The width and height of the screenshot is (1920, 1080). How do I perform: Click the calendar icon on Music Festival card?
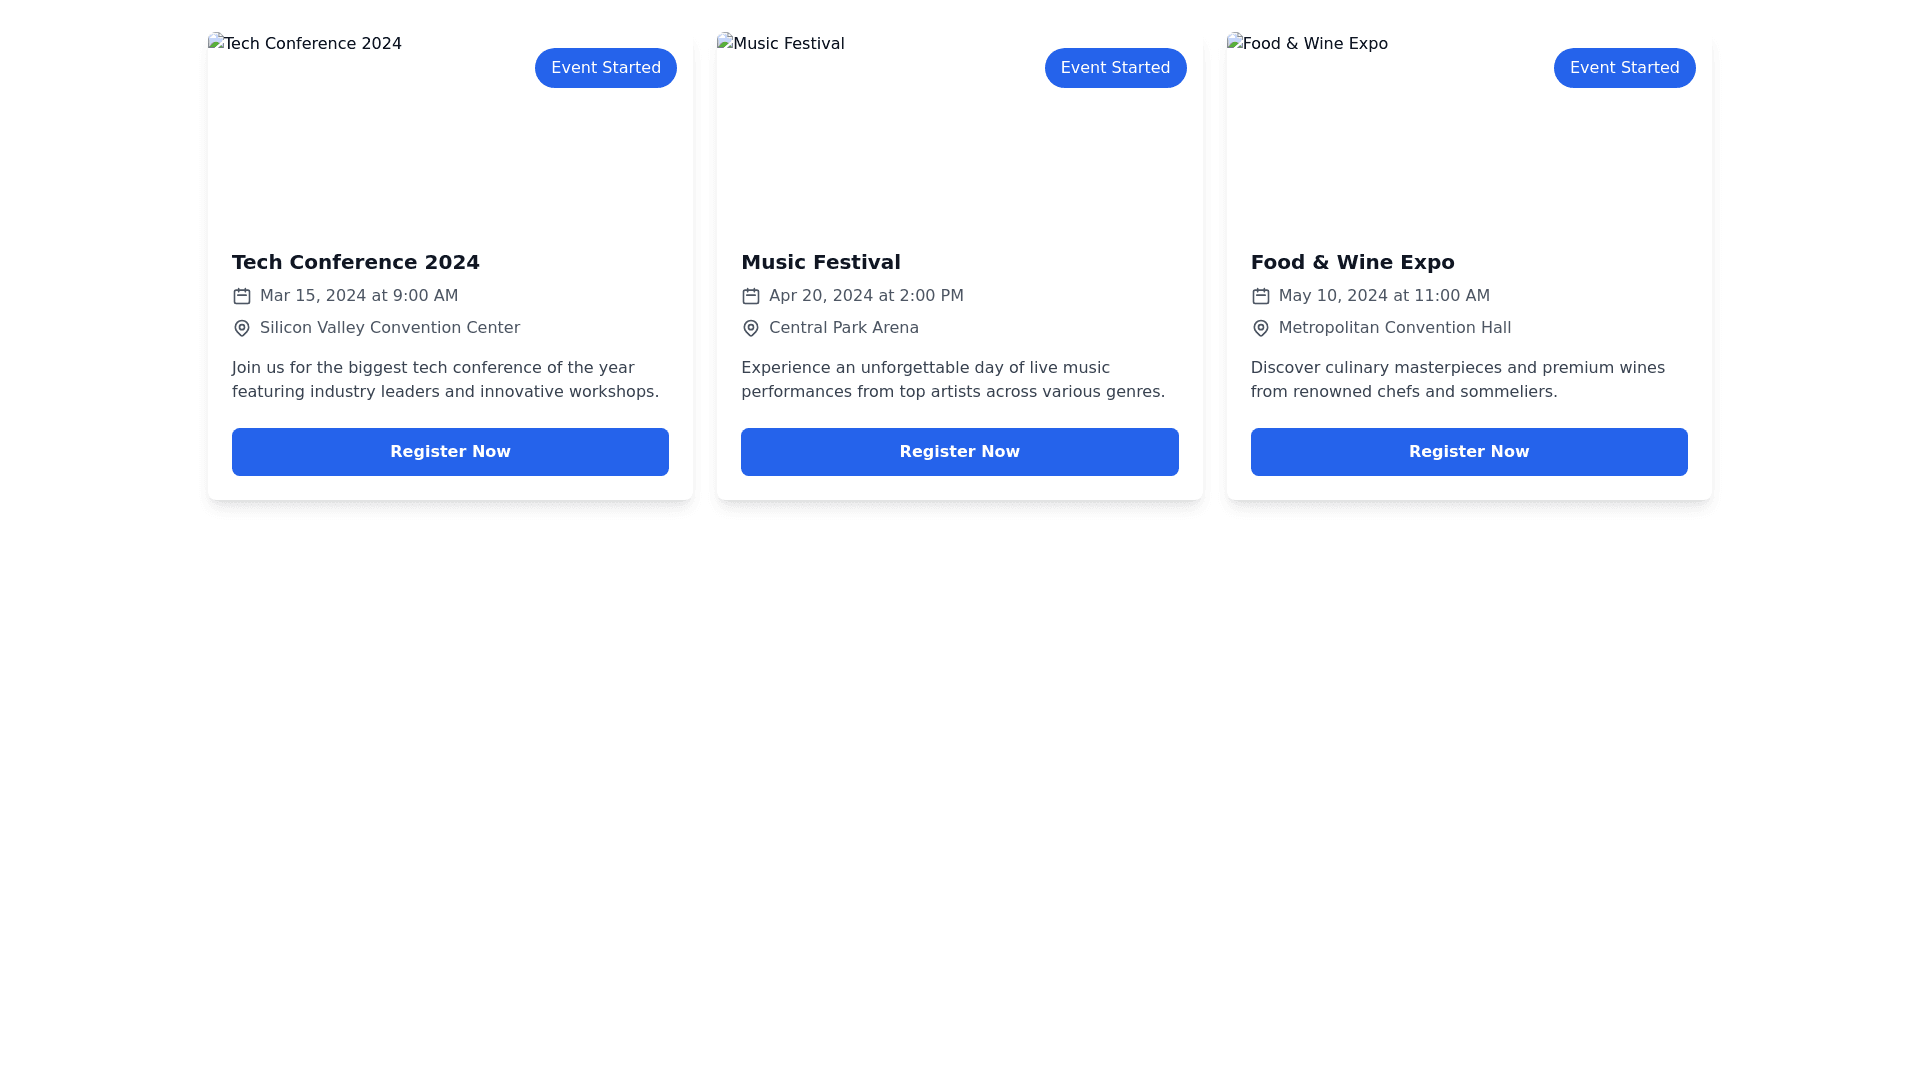[750, 296]
